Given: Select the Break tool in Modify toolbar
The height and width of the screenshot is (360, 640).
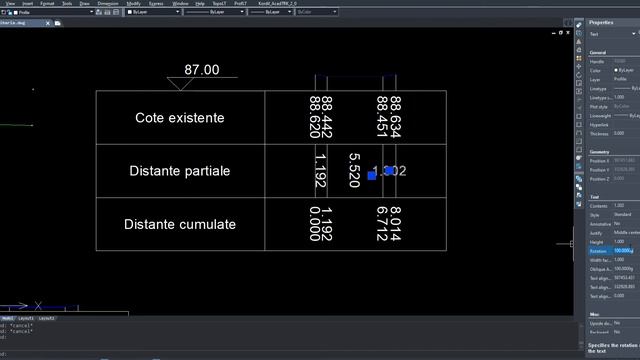Looking at the screenshot, I should (x=579, y=125).
